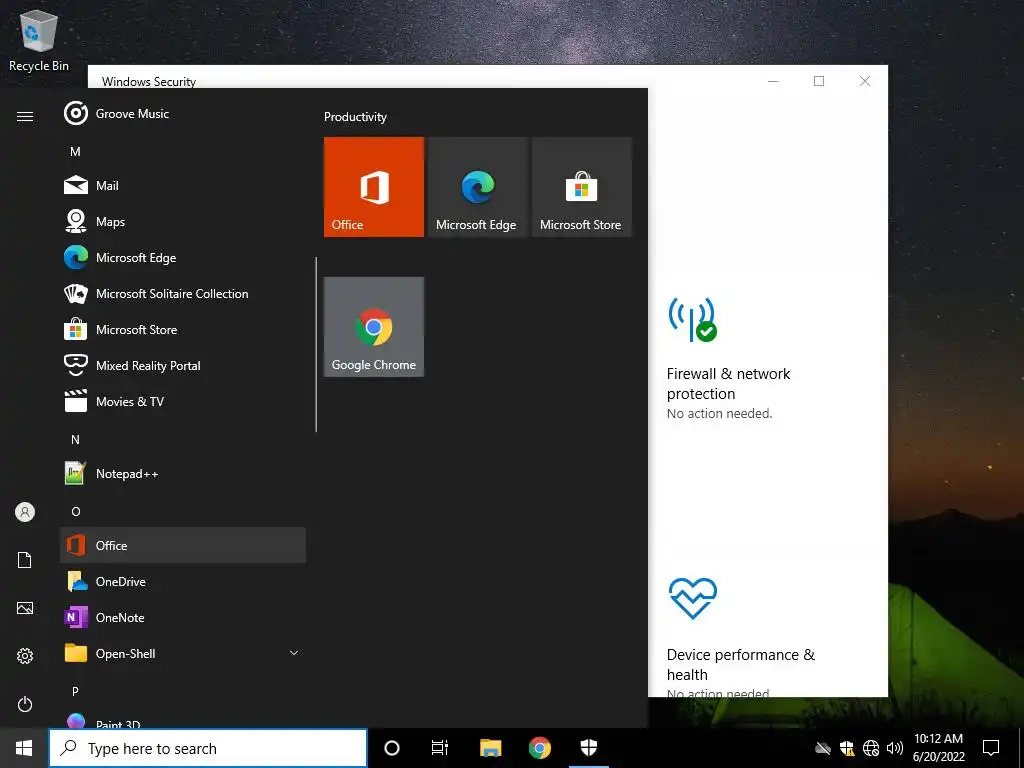Open Documents from the Start sidebar

[x=25, y=560]
